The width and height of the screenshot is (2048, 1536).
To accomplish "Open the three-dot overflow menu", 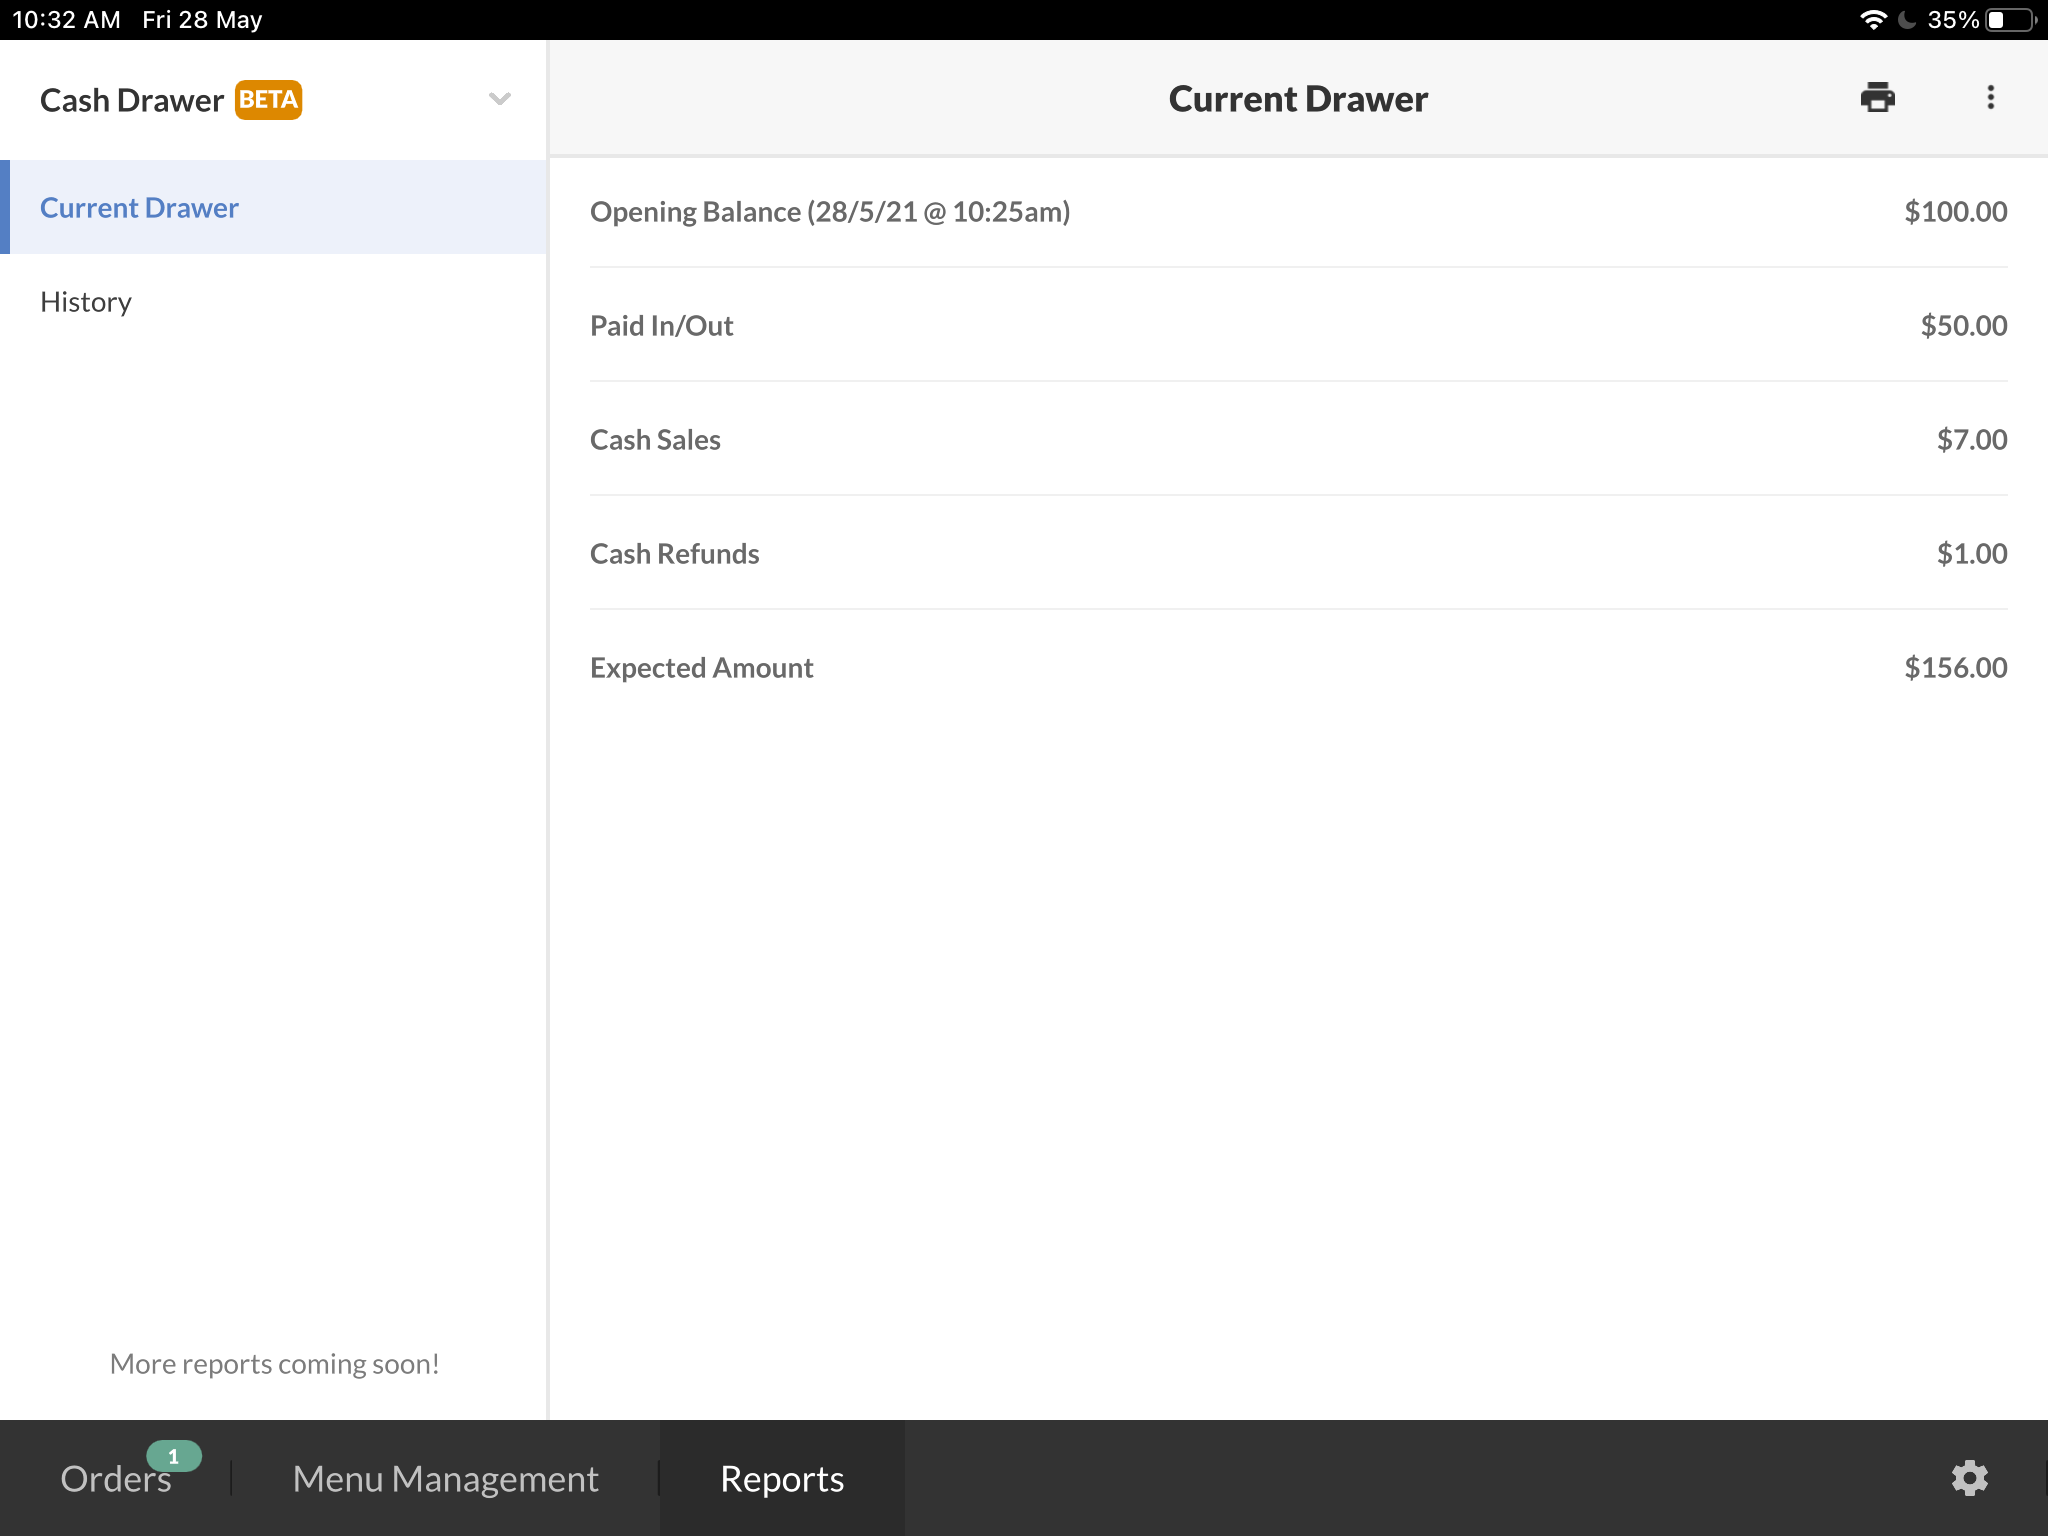I will click(x=1990, y=98).
